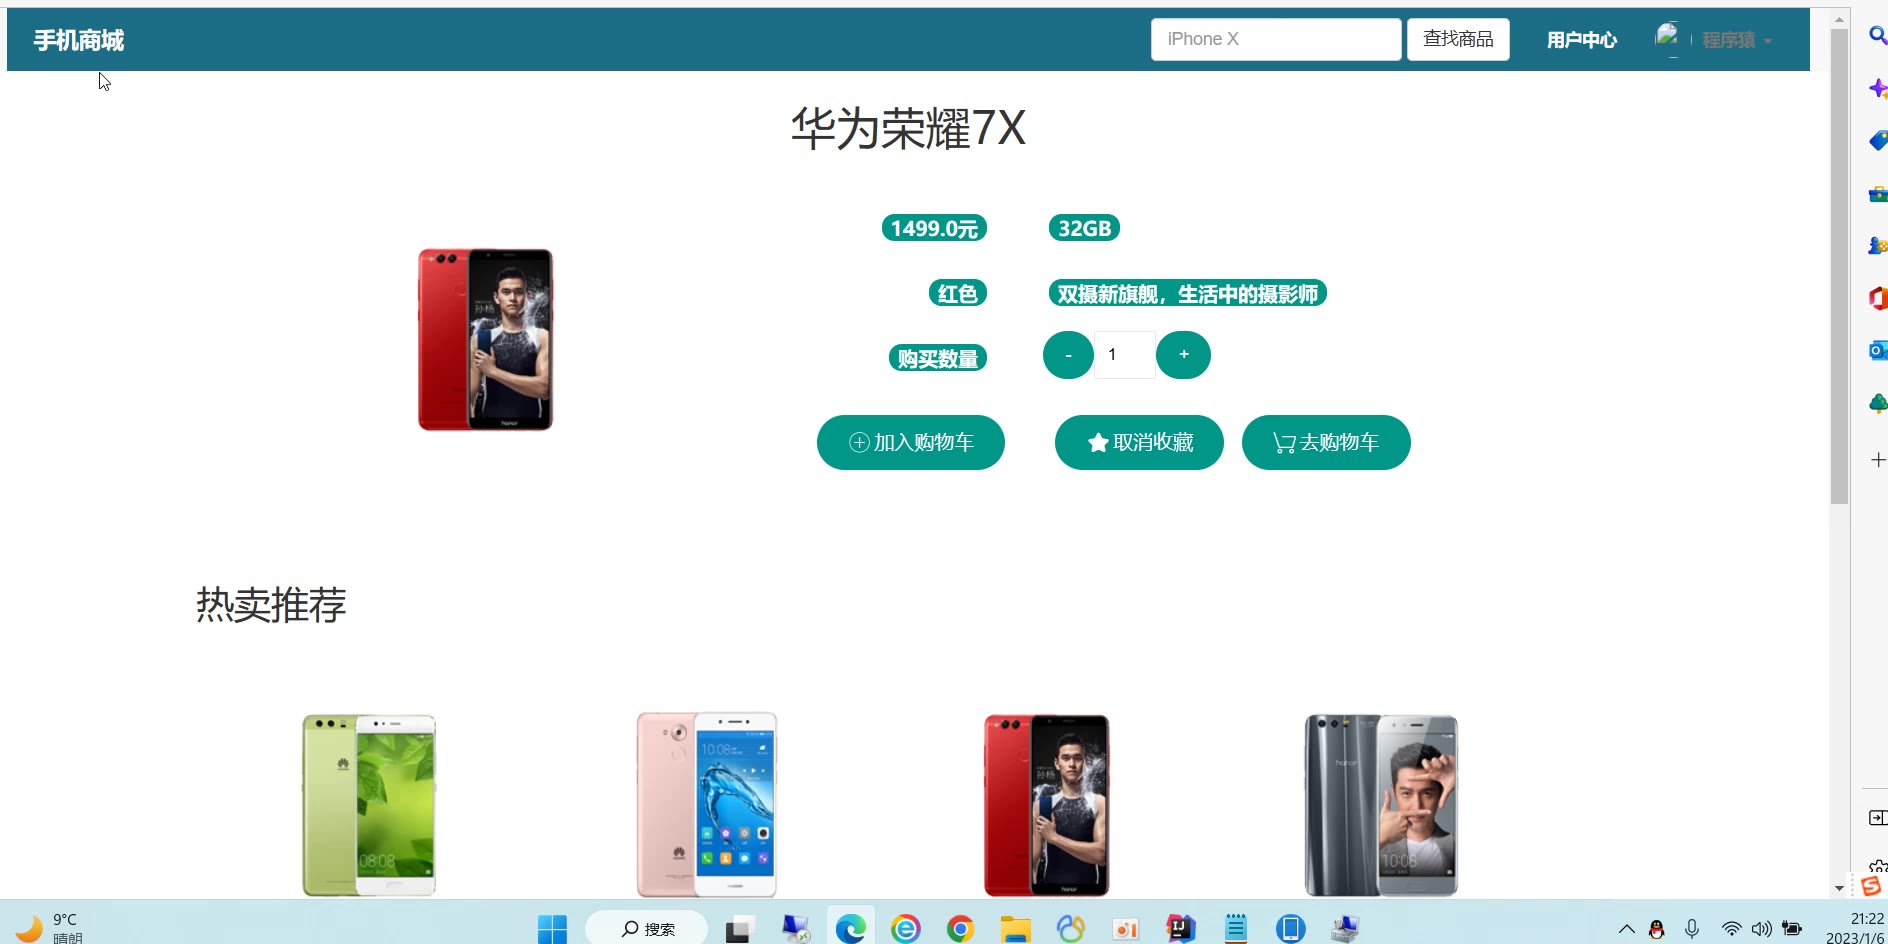Viewport: 1888px width, 944px height.
Task: Click the Edge sidebar add plus icon
Action: (1878, 460)
